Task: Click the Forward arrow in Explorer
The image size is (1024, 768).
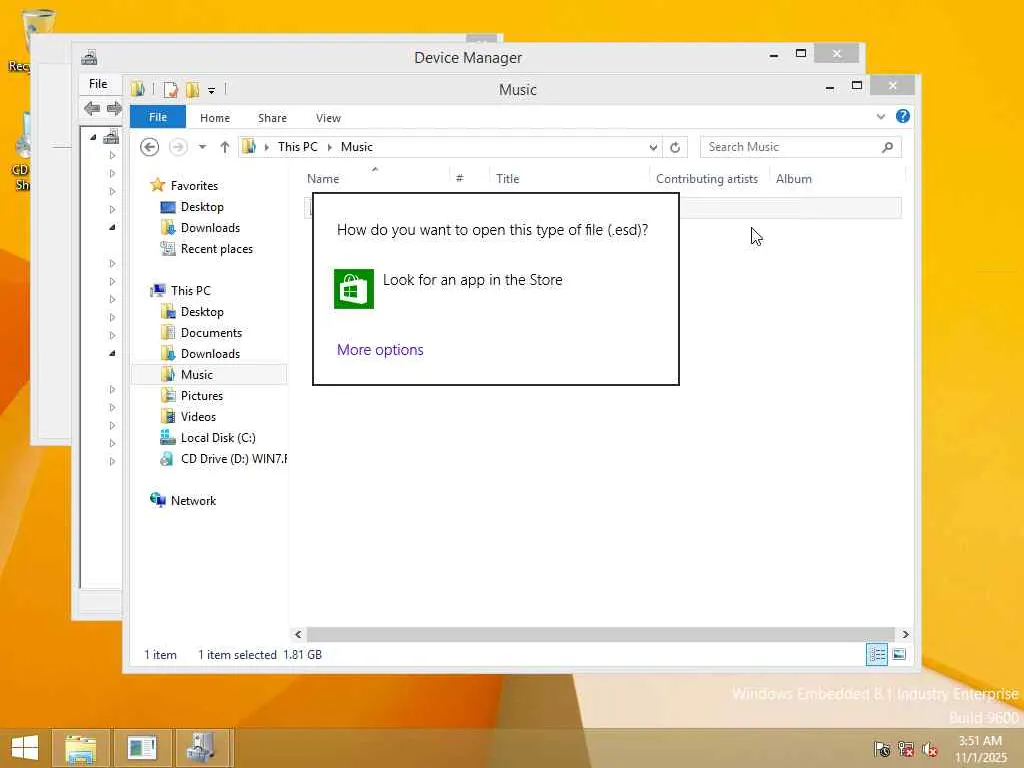Action: pos(178,147)
